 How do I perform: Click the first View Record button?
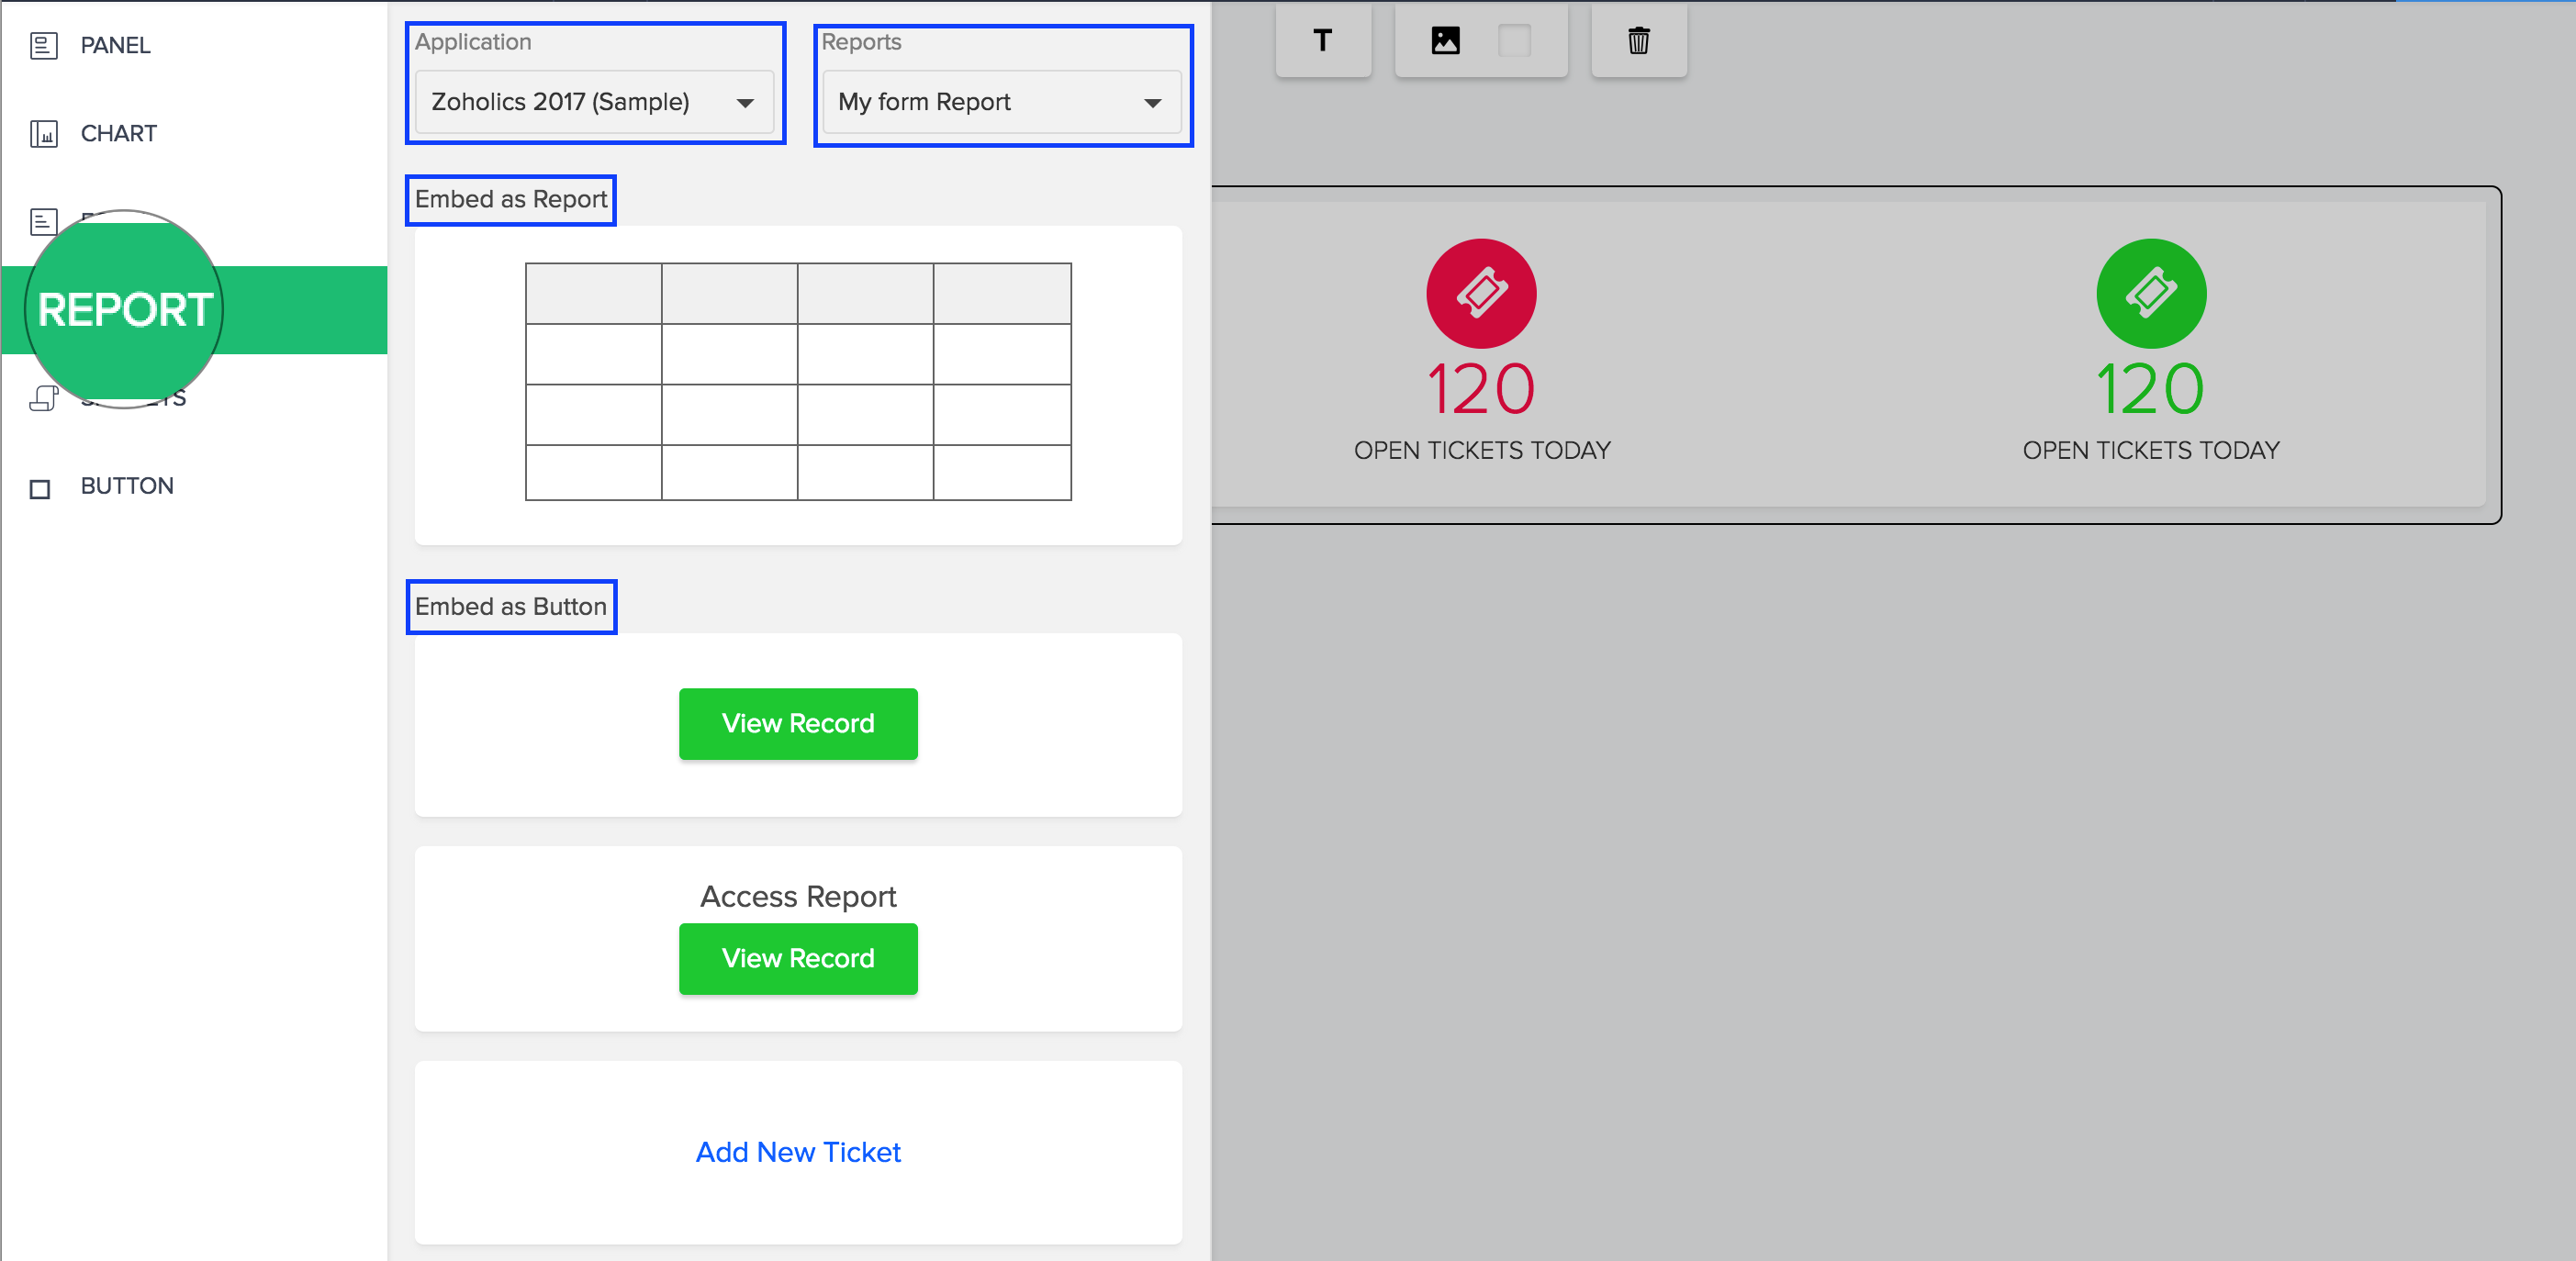[x=797, y=723]
